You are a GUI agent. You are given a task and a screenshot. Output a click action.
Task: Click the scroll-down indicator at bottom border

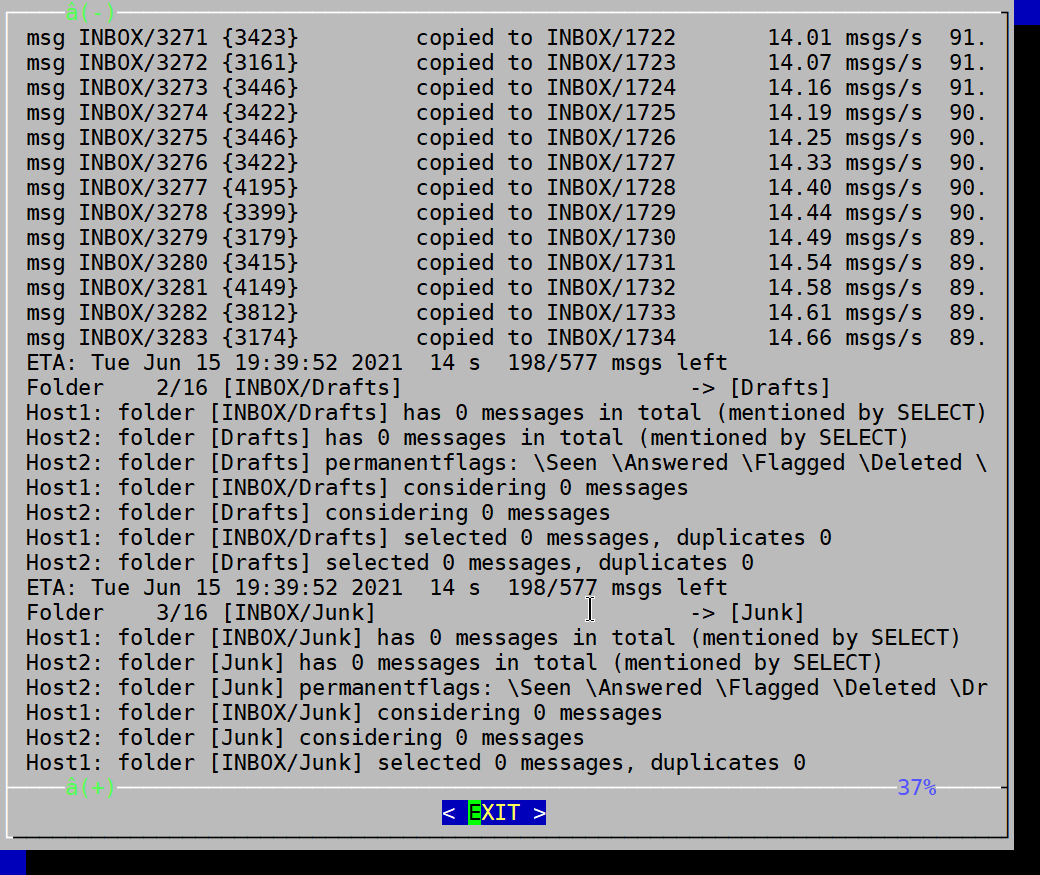(x=90, y=787)
